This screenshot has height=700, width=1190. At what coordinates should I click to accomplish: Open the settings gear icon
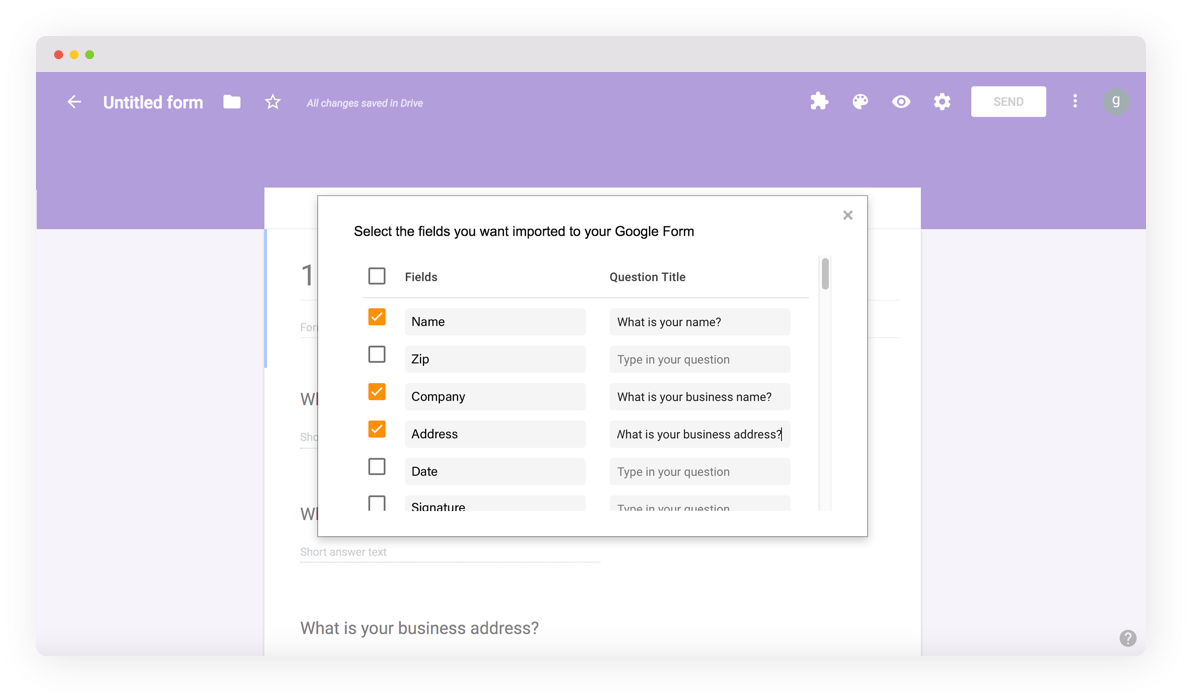942,101
